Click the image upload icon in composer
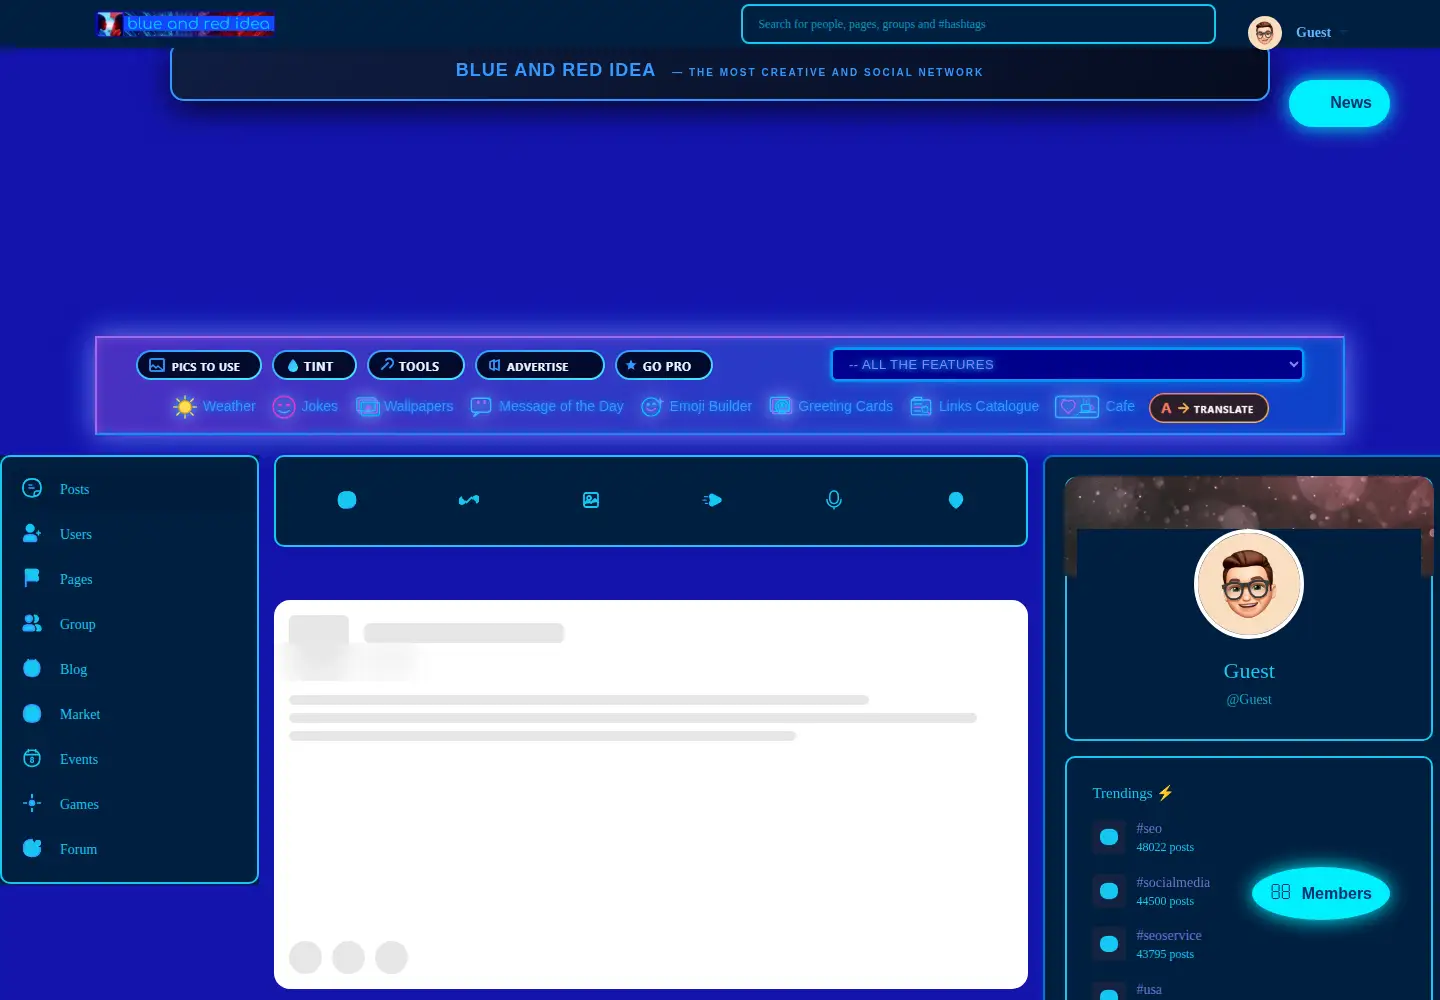 tap(591, 500)
